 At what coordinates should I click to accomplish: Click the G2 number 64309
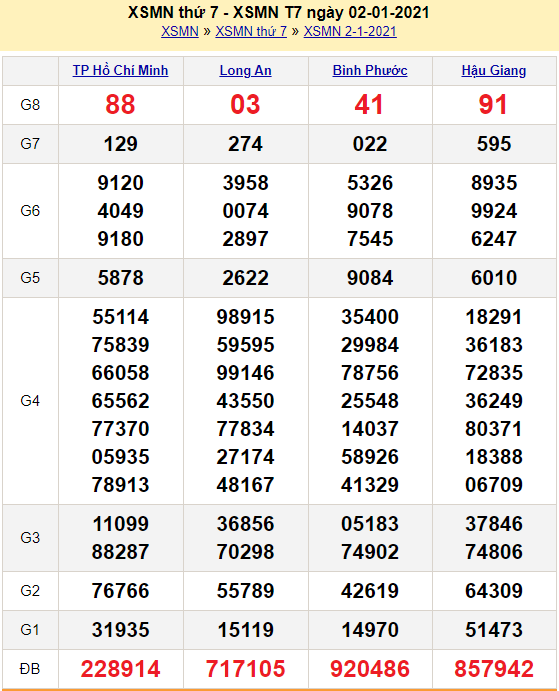click(494, 591)
